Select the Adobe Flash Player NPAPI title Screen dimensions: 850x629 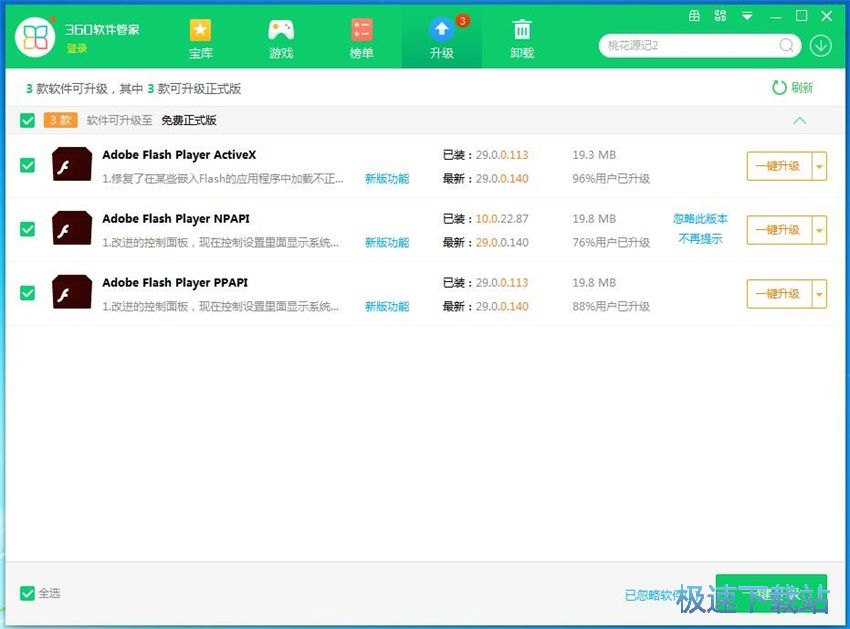[x=176, y=219]
